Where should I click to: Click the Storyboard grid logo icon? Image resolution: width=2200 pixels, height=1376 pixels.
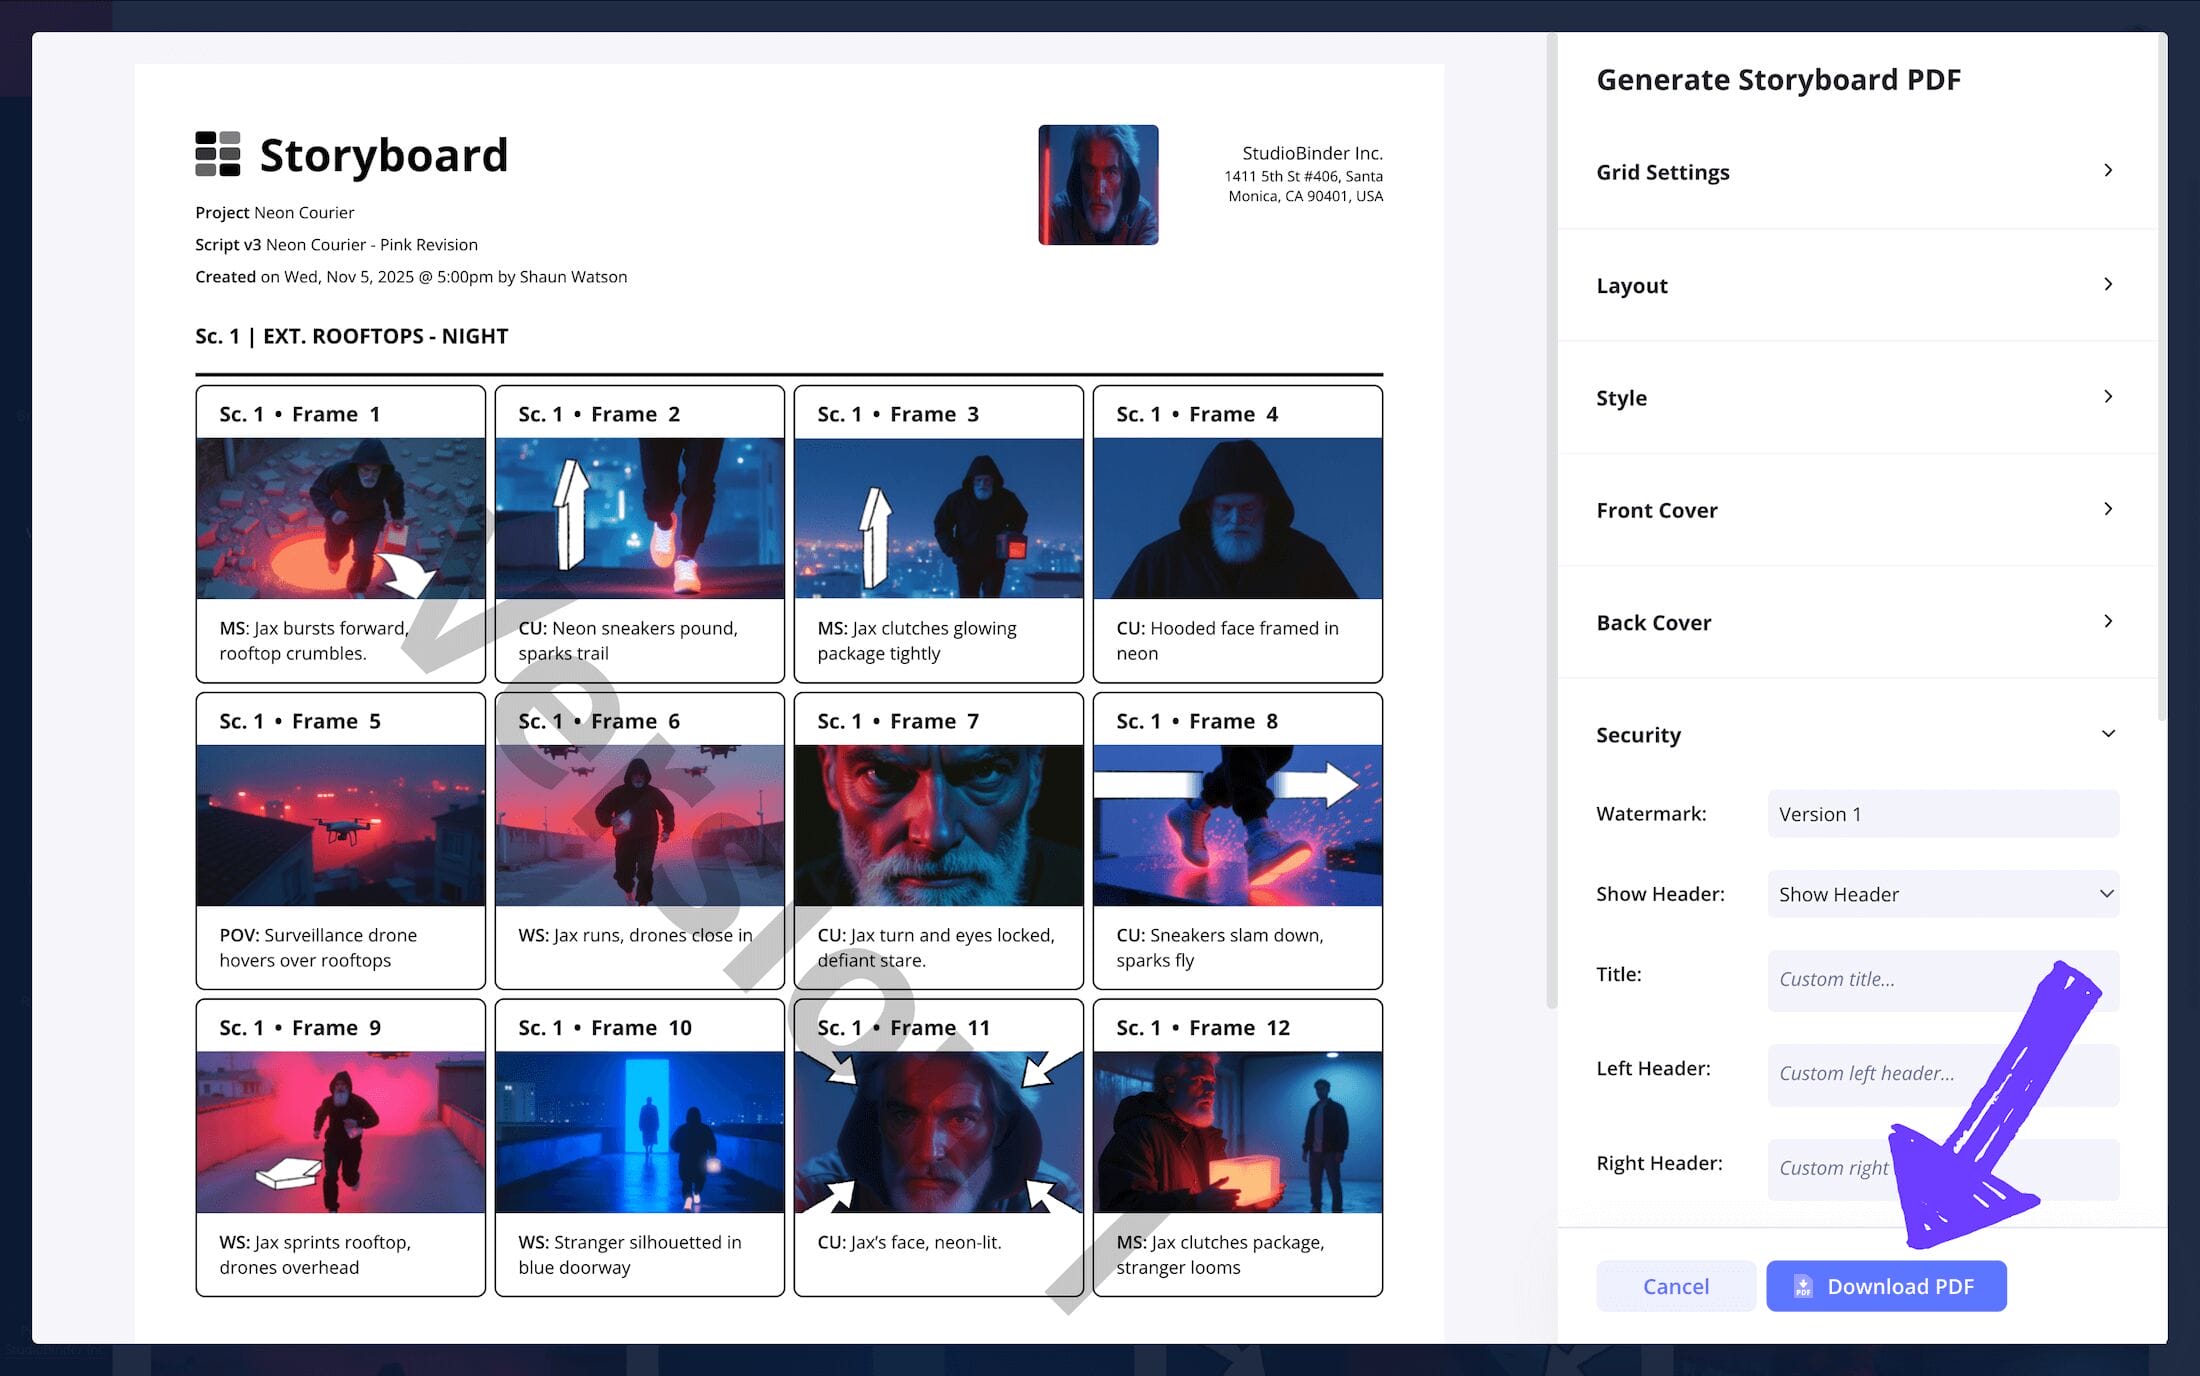(x=220, y=155)
